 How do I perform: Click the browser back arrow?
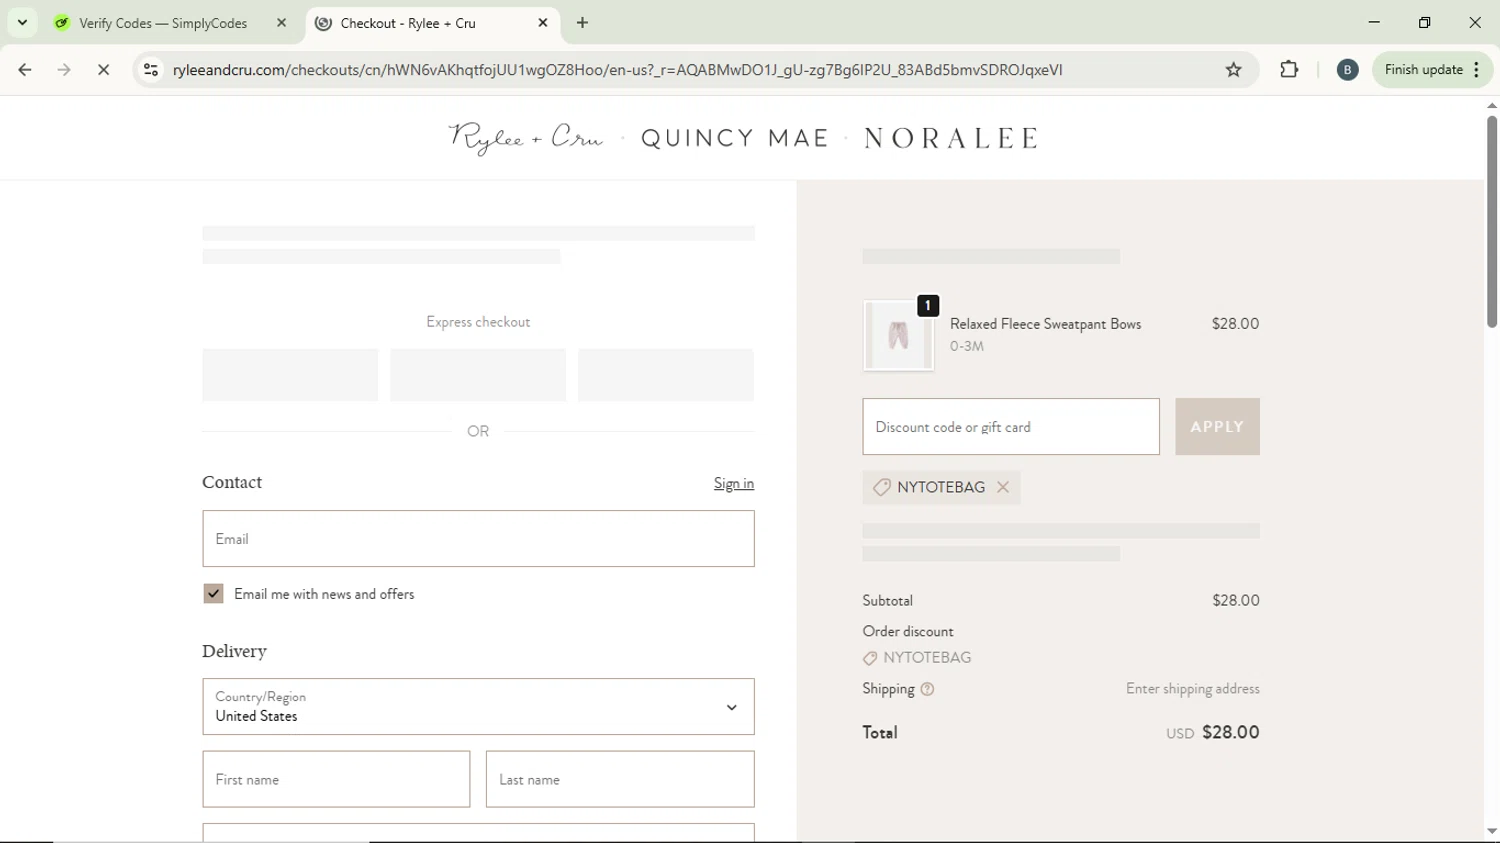click(25, 70)
